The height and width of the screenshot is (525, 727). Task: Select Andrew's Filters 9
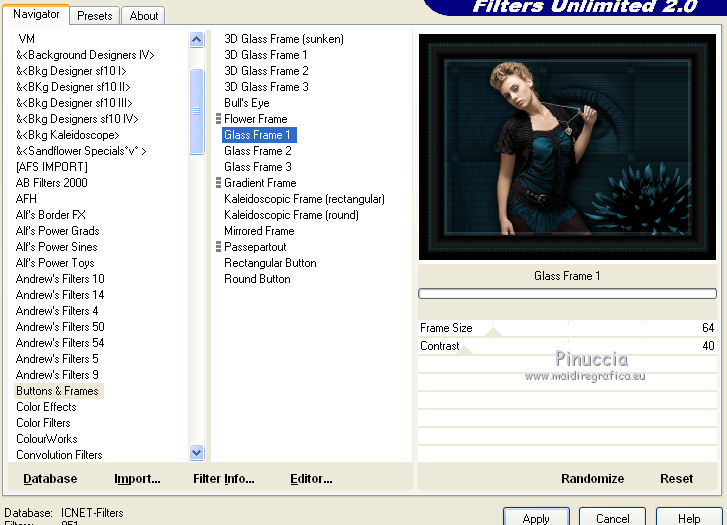coord(57,375)
